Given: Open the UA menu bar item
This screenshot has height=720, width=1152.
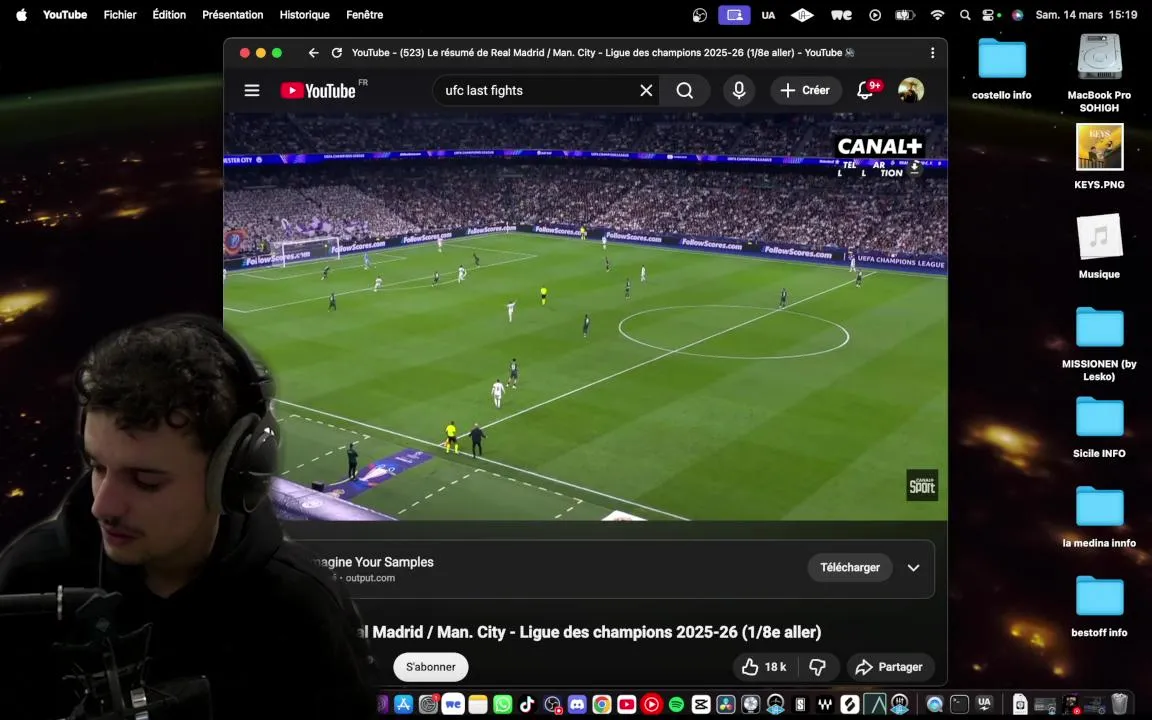Looking at the screenshot, I should (768, 15).
